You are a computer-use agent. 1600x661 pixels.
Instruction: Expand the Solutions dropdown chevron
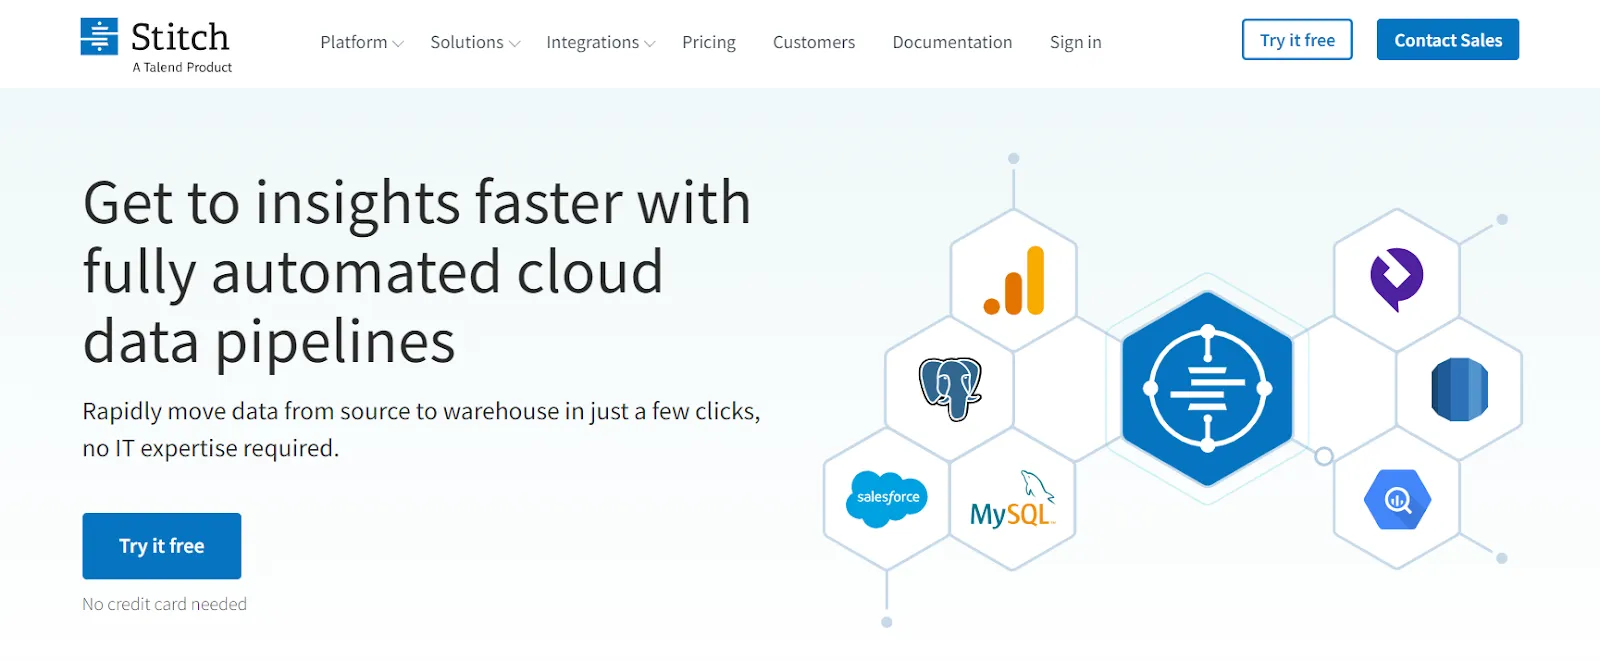coord(514,44)
